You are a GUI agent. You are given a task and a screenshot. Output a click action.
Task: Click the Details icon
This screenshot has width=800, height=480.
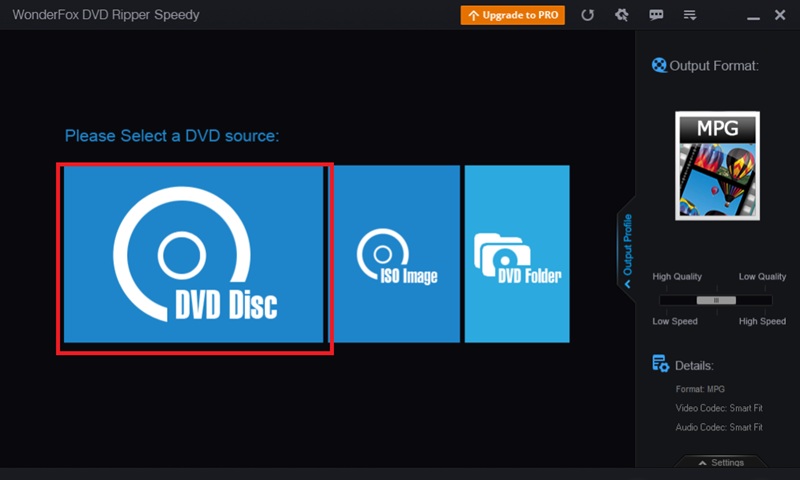[660, 364]
